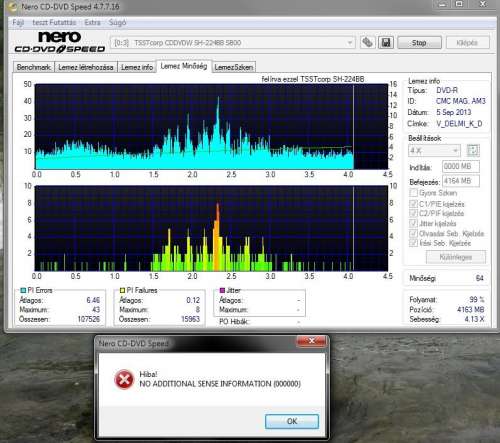Toggle the Írási Seb. Kijelzés checkbox
The height and width of the screenshot is (443, 500).
point(413,243)
